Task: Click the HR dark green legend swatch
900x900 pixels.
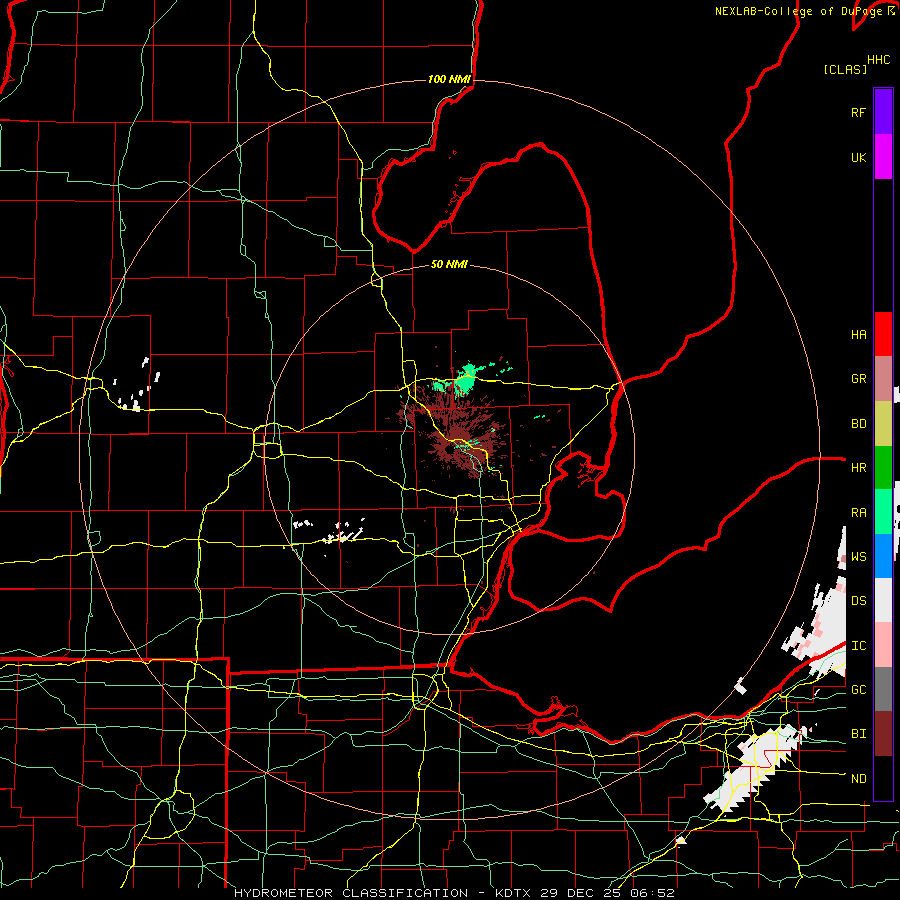Action: [883, 467]
